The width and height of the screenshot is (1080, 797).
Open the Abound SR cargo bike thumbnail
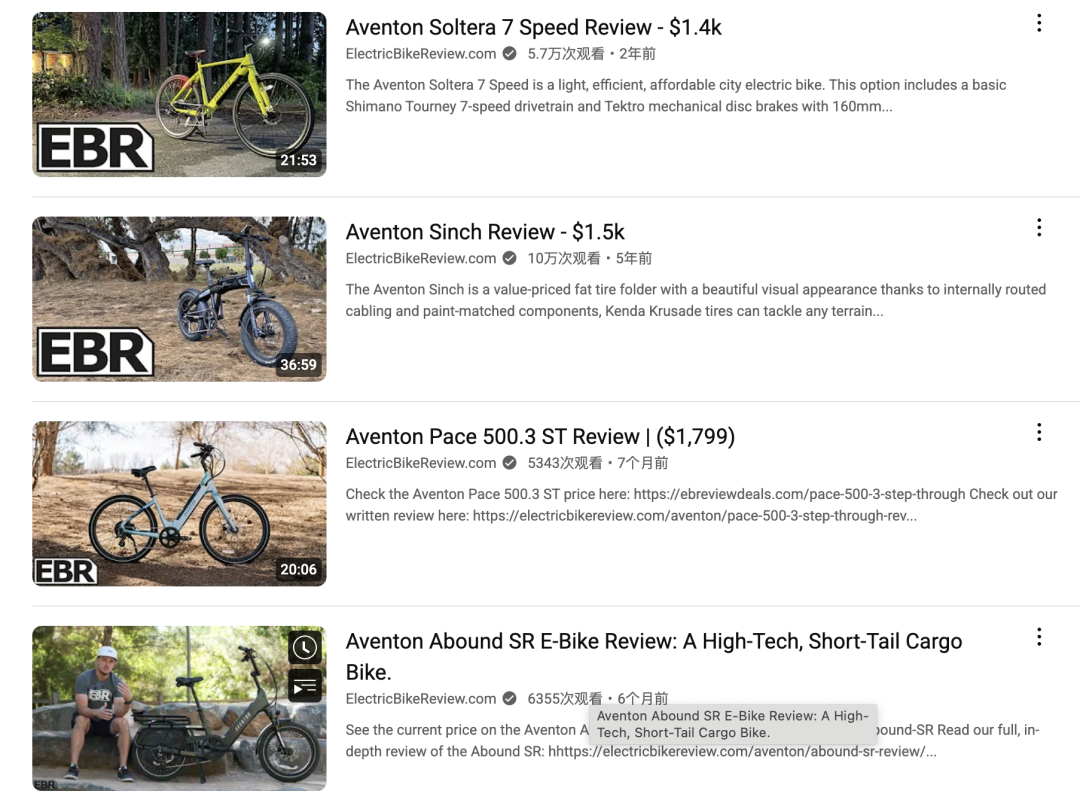tap(179, 708)
